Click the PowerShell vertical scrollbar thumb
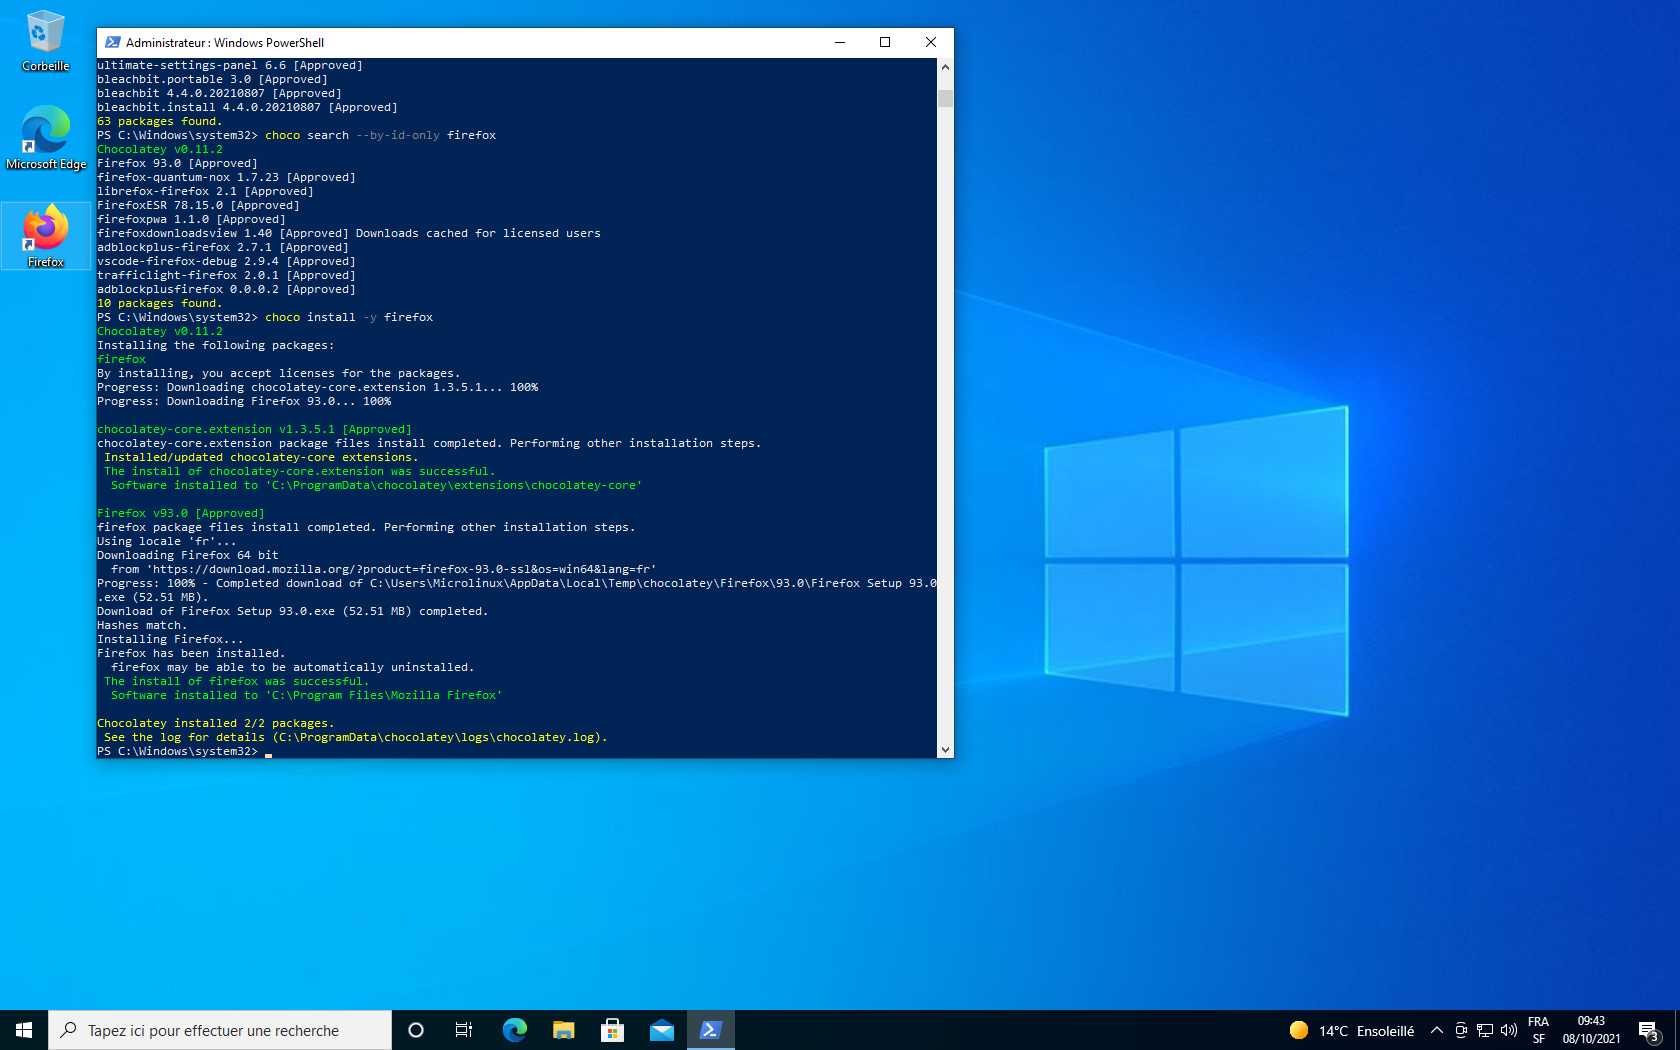1680x1050 pixels. point(945,98)
